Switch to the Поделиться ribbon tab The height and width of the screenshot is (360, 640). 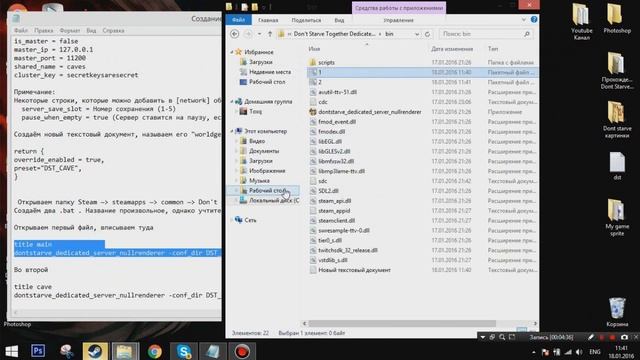pos(306,20)
